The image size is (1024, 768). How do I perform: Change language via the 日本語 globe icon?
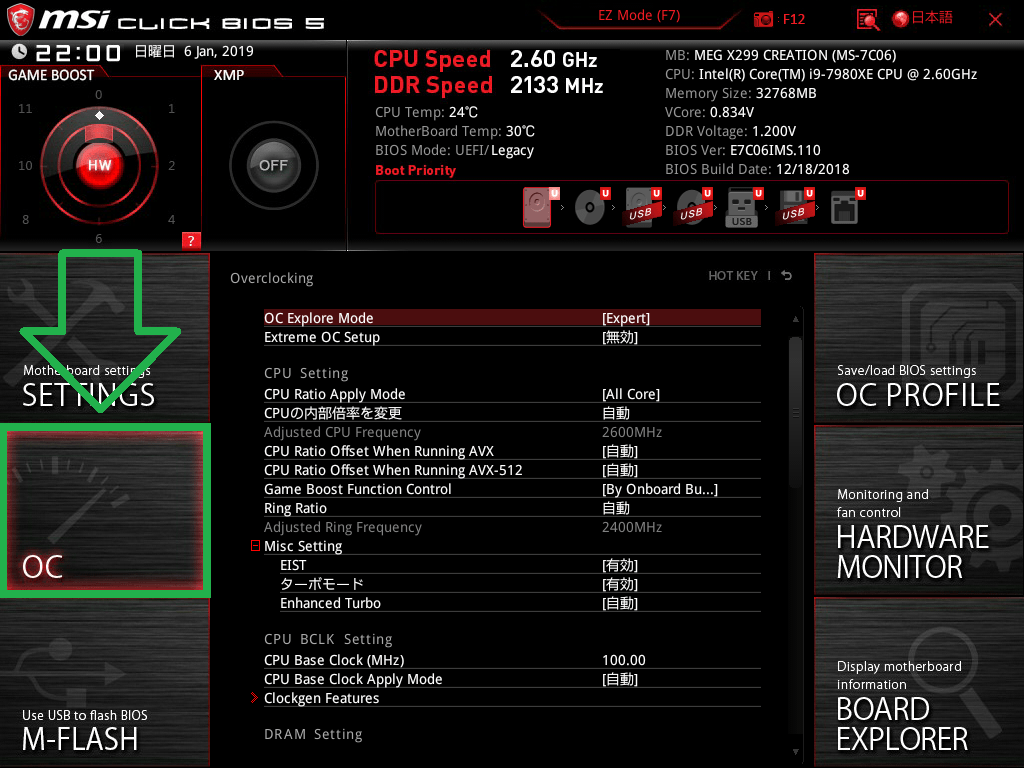pyautogui.click(x=922, y=19)
